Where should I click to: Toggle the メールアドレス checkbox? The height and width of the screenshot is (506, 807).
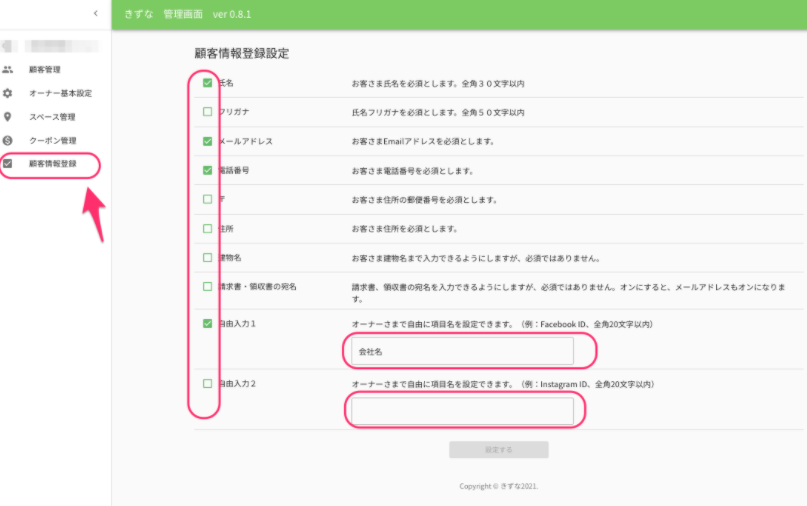coord(207,141)
